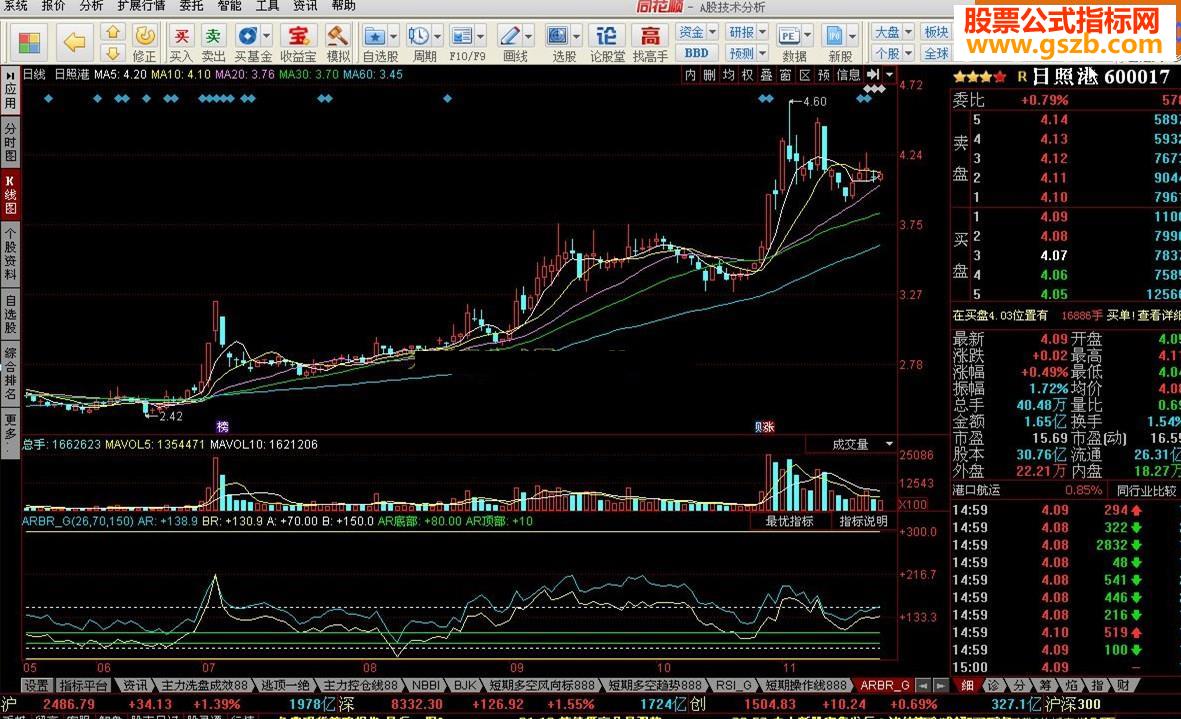Viewport: 1181px width, 719px height.
Task: Switch to the 分时图 sidebar tab
Action: tap(11, 143)
